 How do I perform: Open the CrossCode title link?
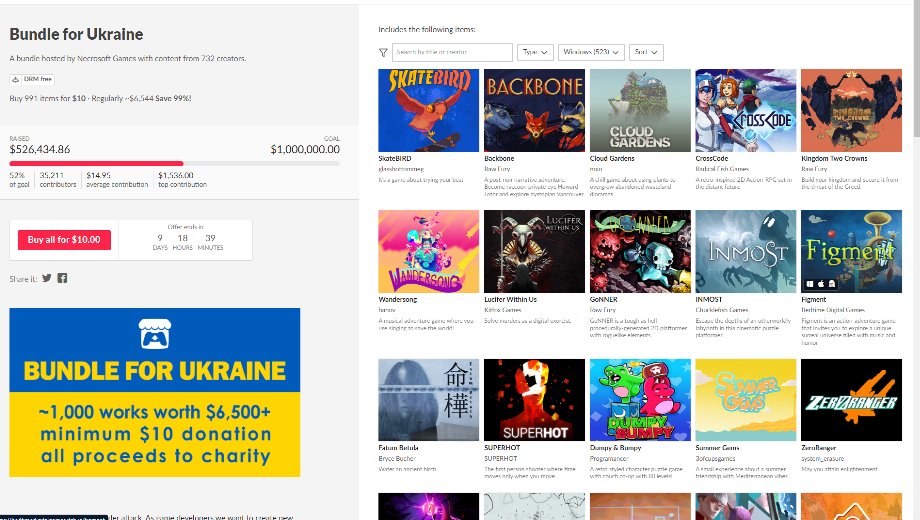711,158
